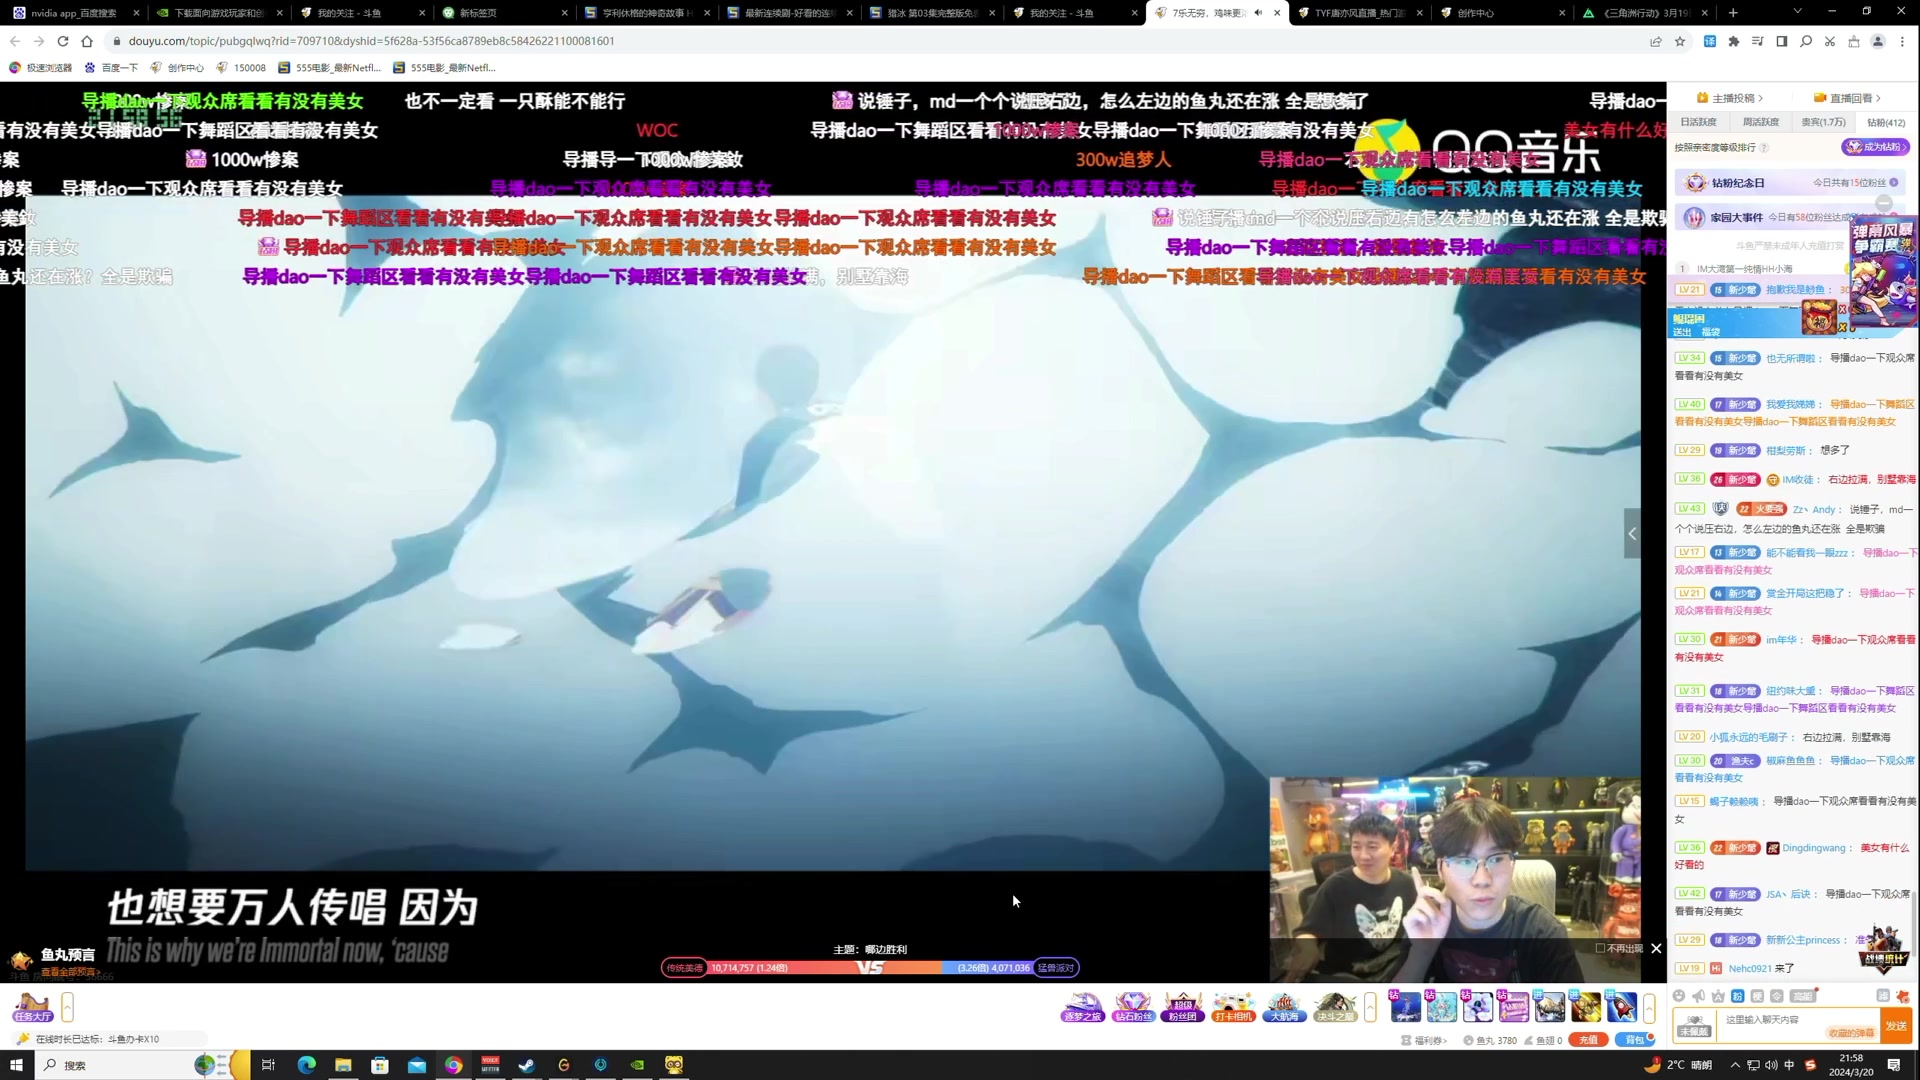The height and width of the screenshot is (1080, 1920).
Task: Toggle the 粉 fan badge danmaku button
Action: coord(1737,996)
